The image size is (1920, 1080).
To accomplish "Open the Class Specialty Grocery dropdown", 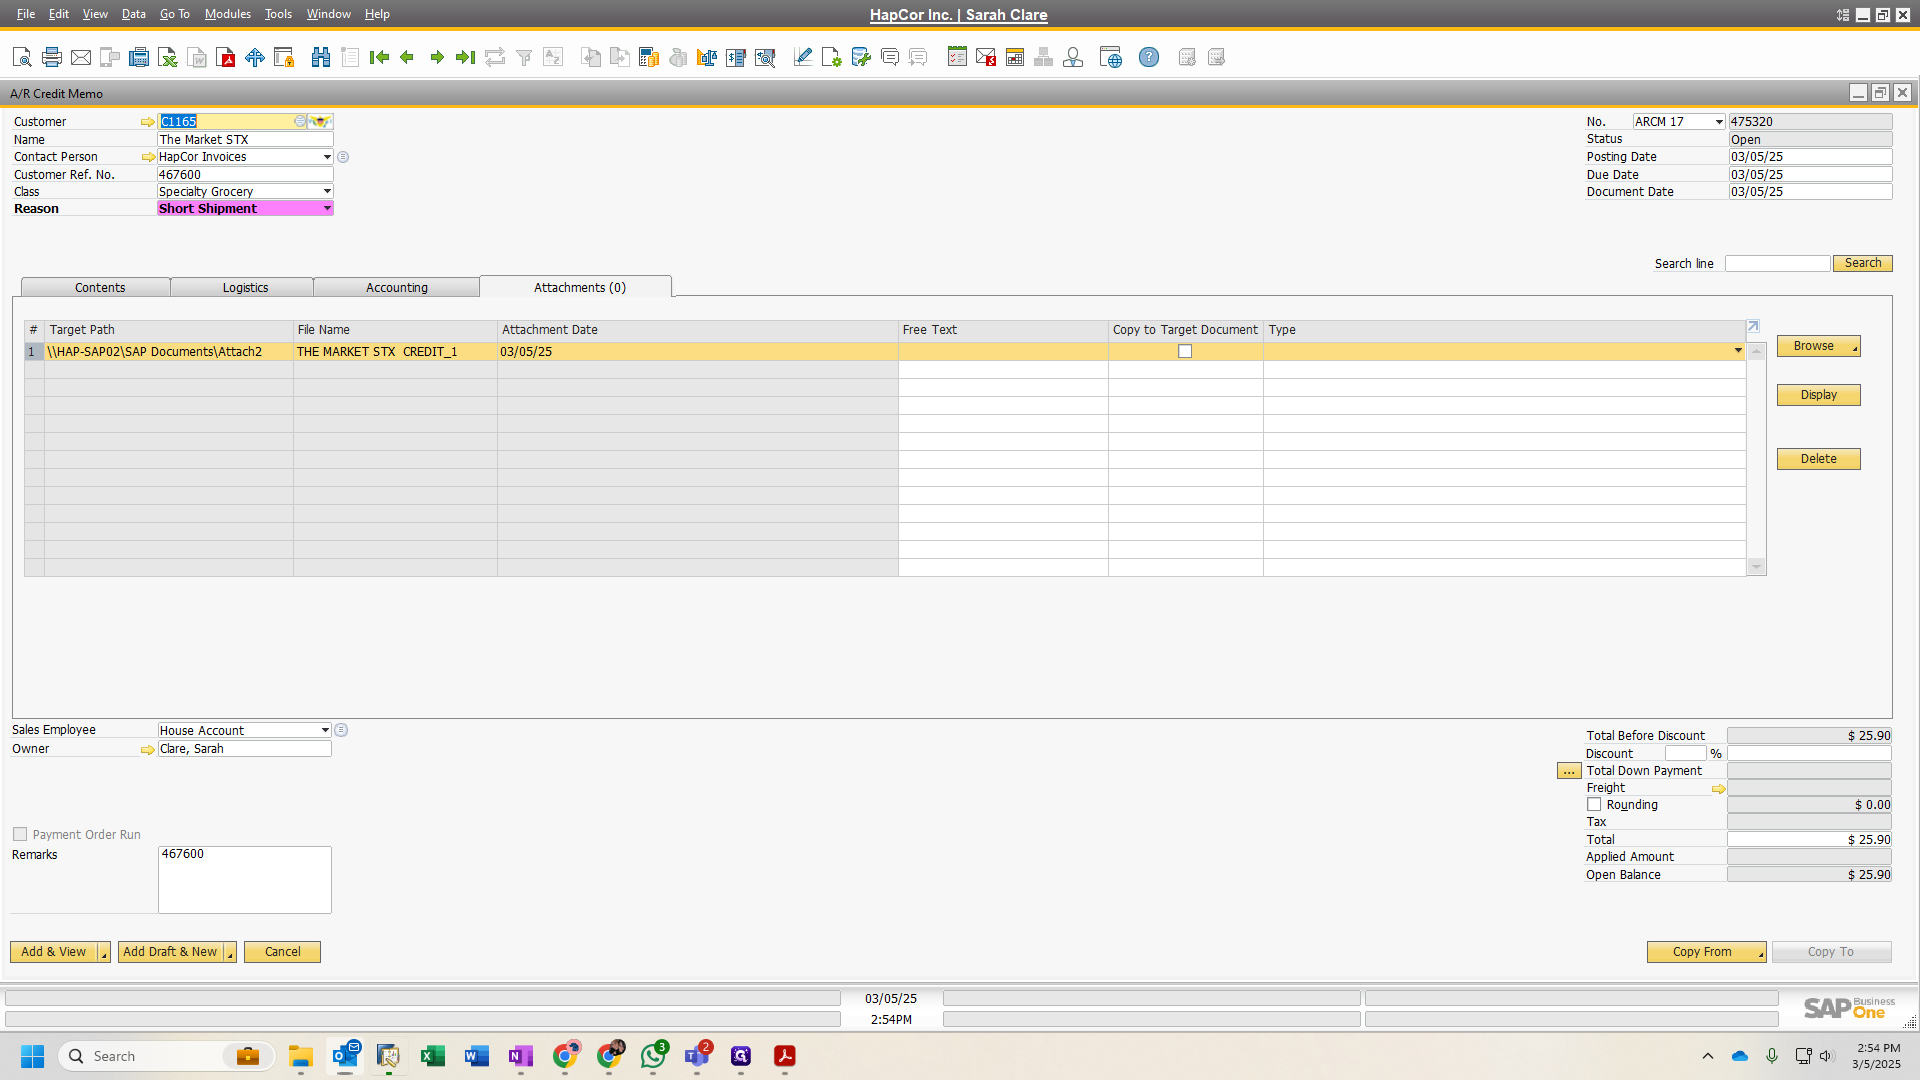I will pos(327,191).
